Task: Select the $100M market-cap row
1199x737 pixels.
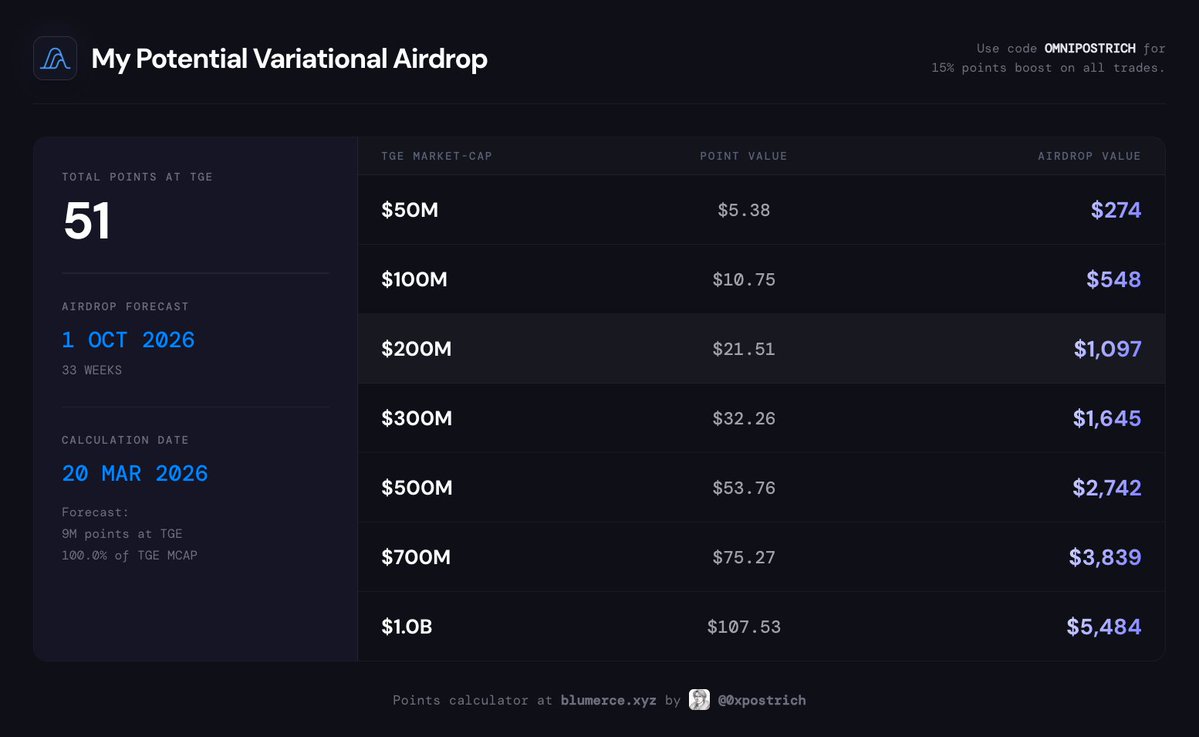Action: pos(762,279)
